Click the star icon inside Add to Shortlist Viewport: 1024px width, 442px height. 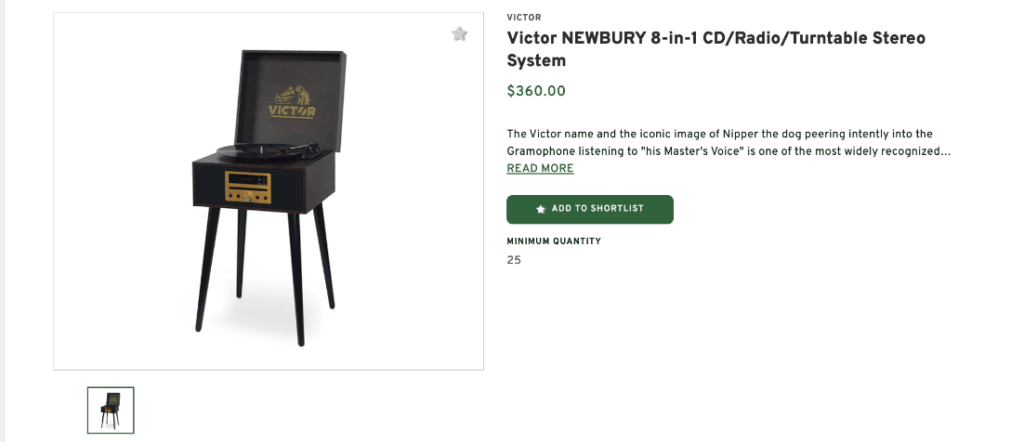[541, 209]
